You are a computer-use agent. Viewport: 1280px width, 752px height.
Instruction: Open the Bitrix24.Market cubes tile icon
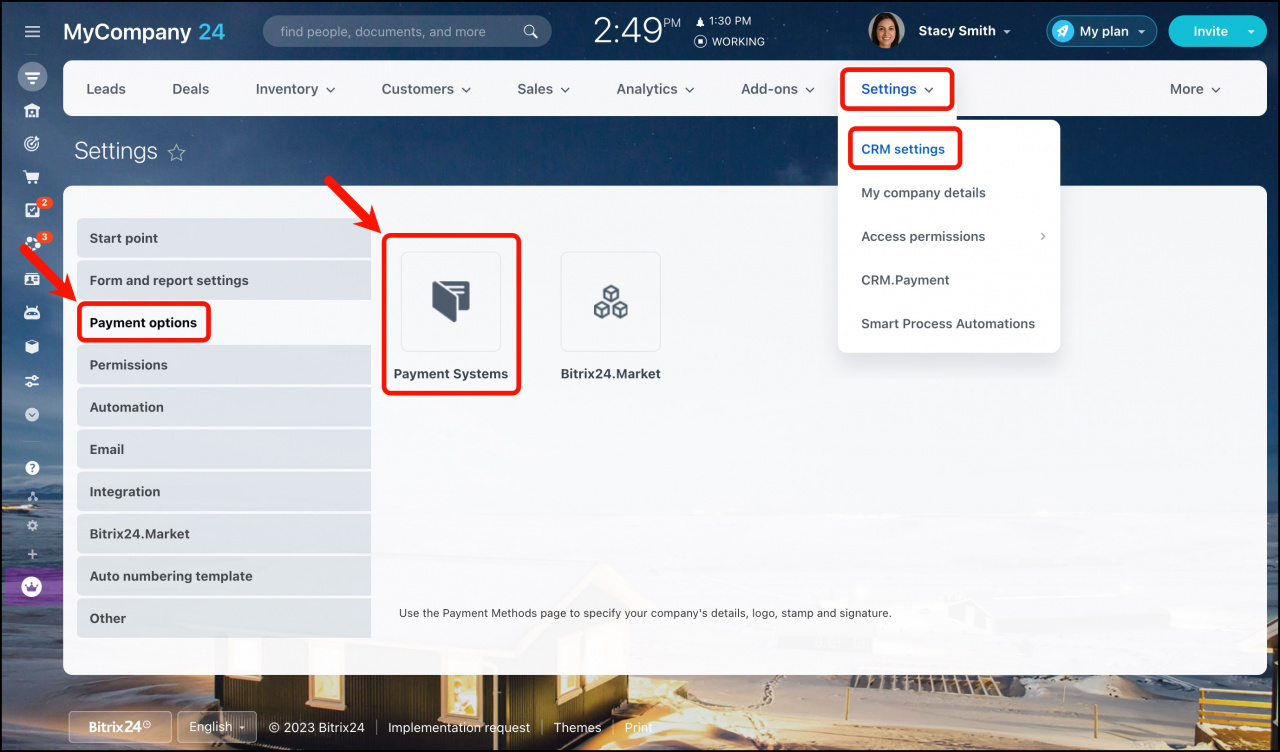610,301
